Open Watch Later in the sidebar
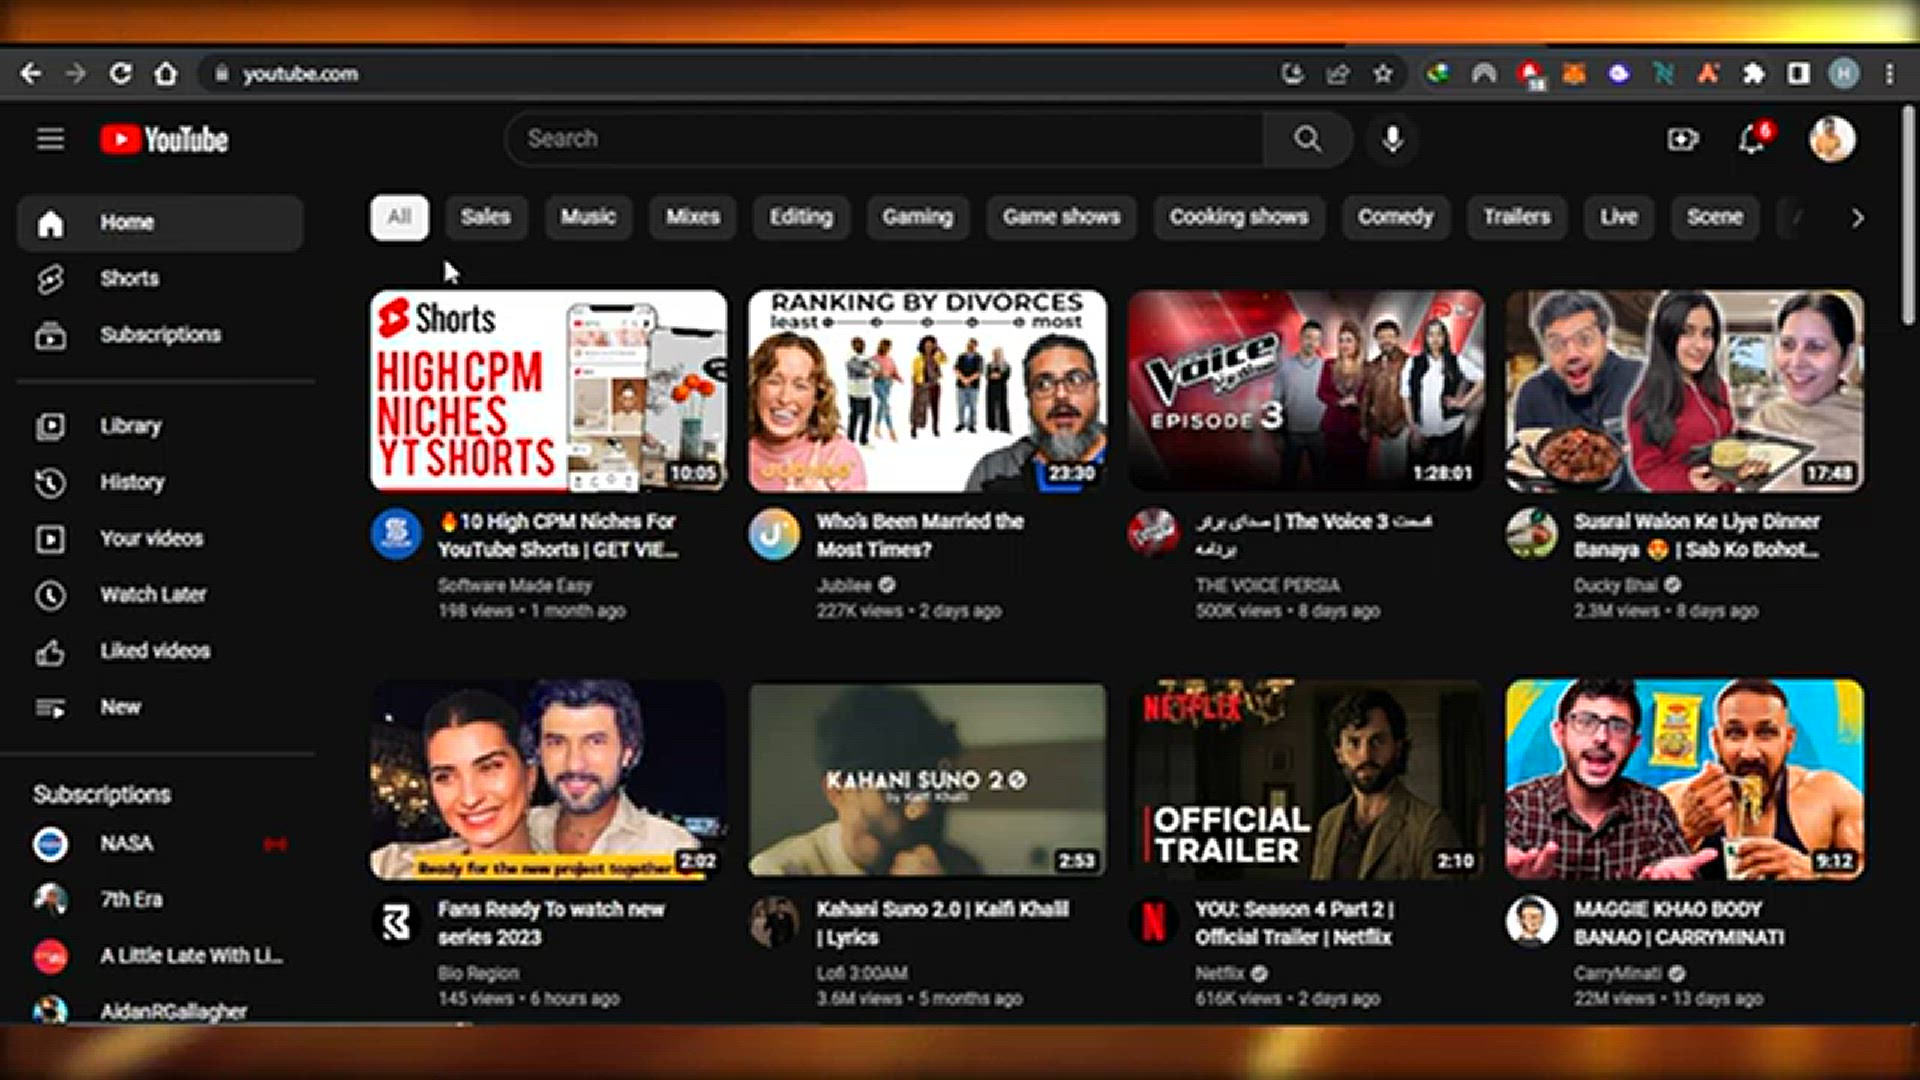The height and width of the screenshot is (1080, 1920). point(160,594)
